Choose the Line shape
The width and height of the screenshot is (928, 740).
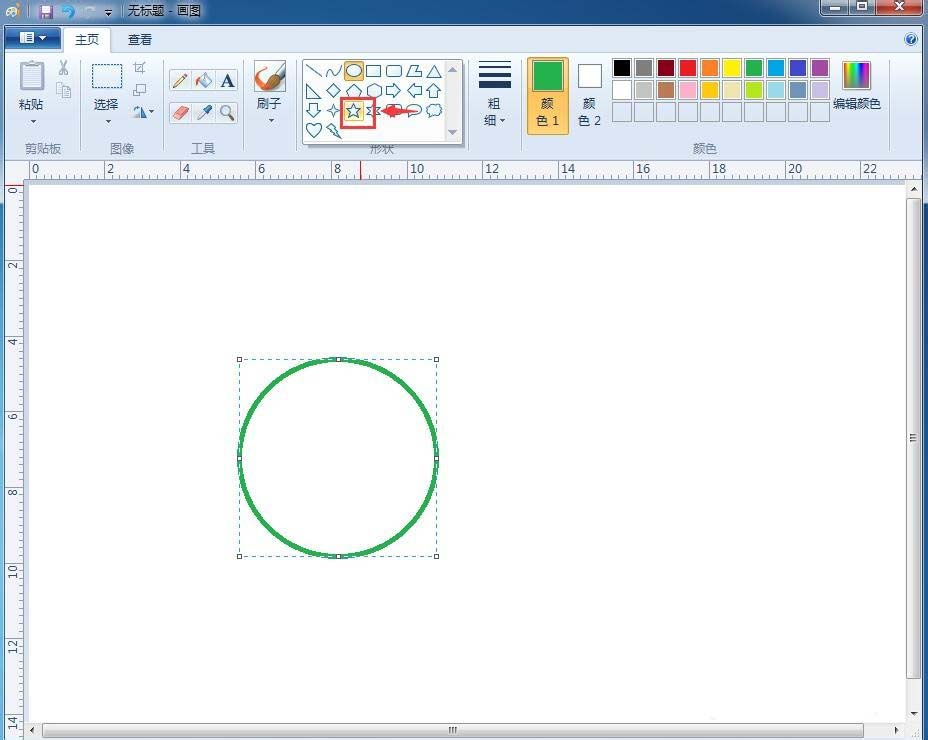tap(314, 71)
